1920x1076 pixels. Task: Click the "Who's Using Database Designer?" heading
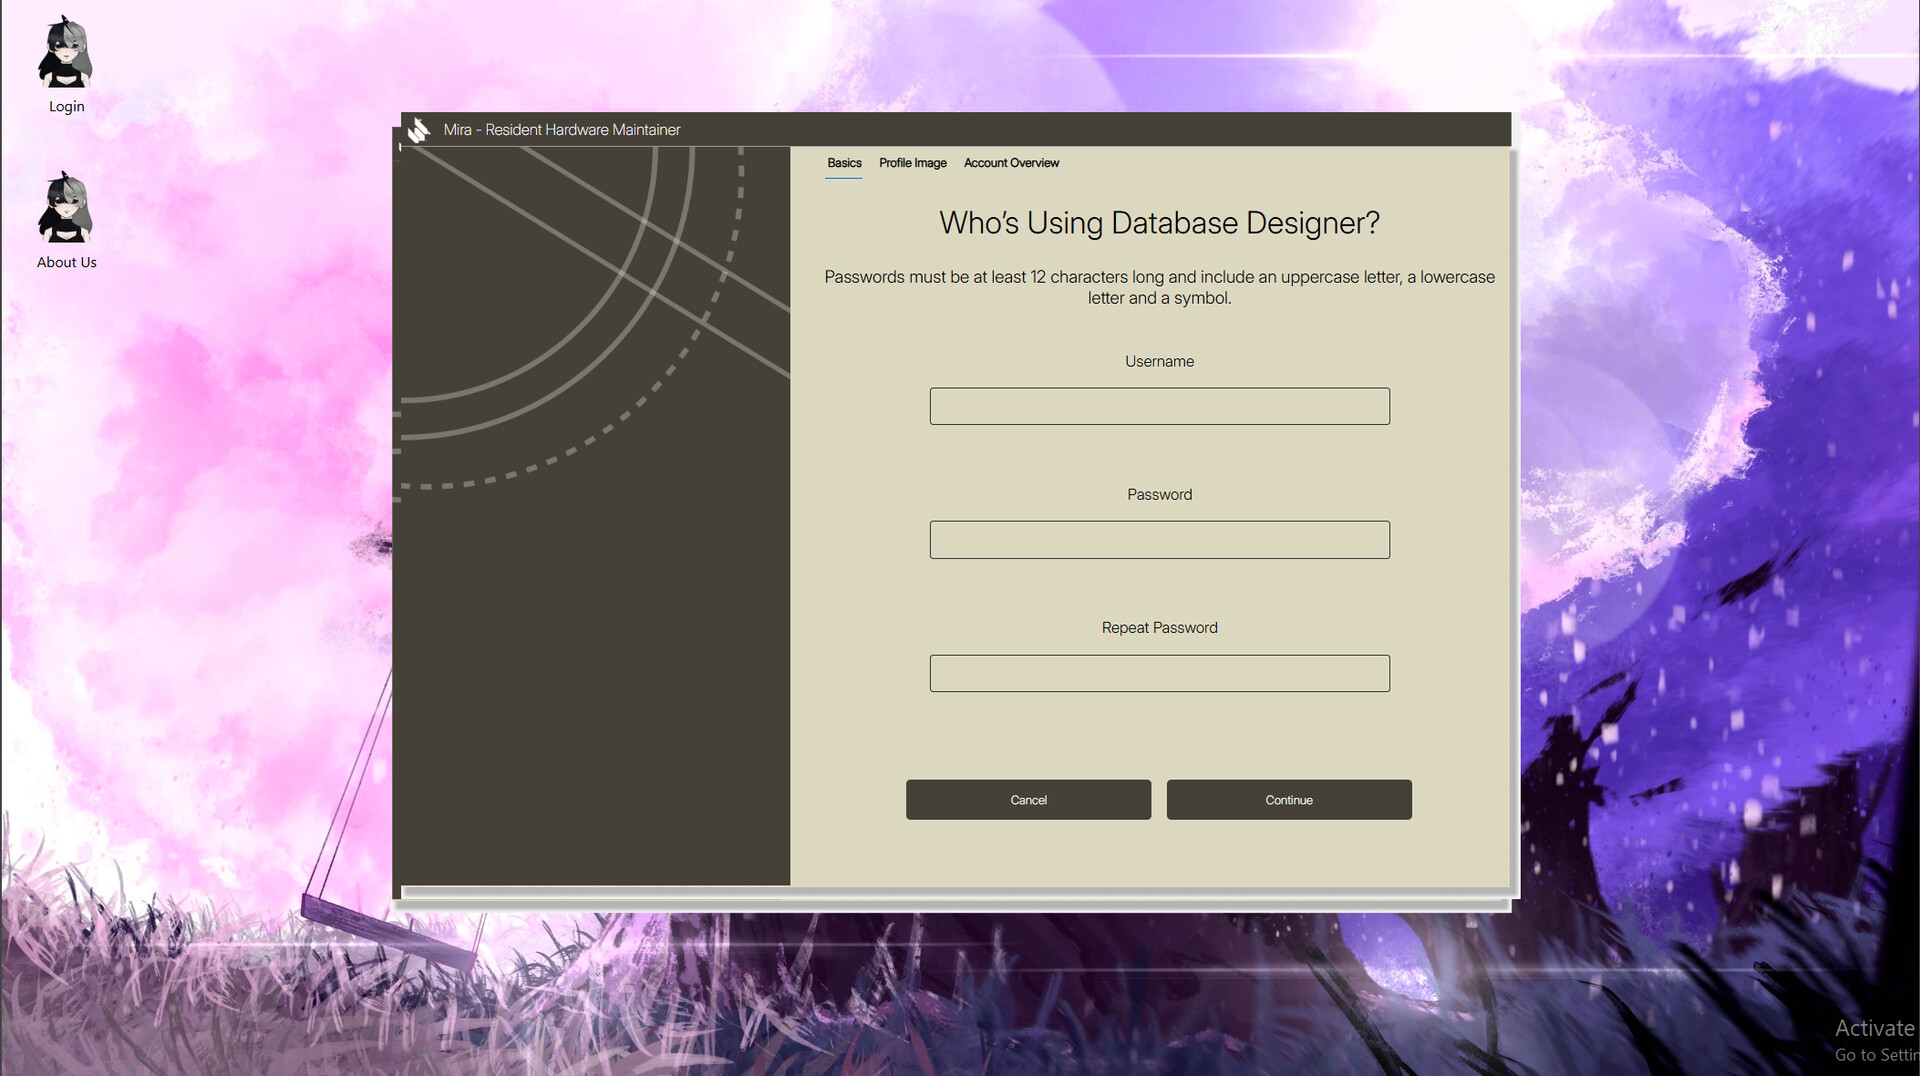(x=1159, y=223)
